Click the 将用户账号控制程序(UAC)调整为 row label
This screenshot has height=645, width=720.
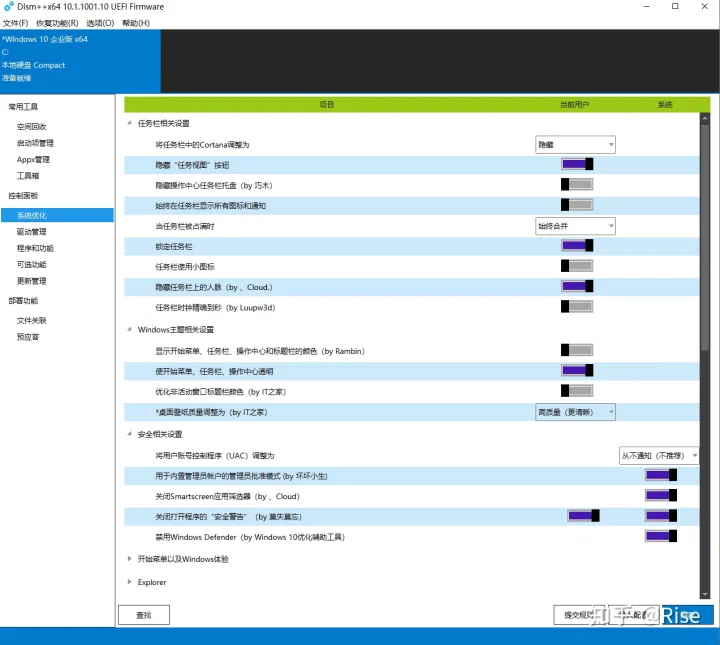click(214, 456)
